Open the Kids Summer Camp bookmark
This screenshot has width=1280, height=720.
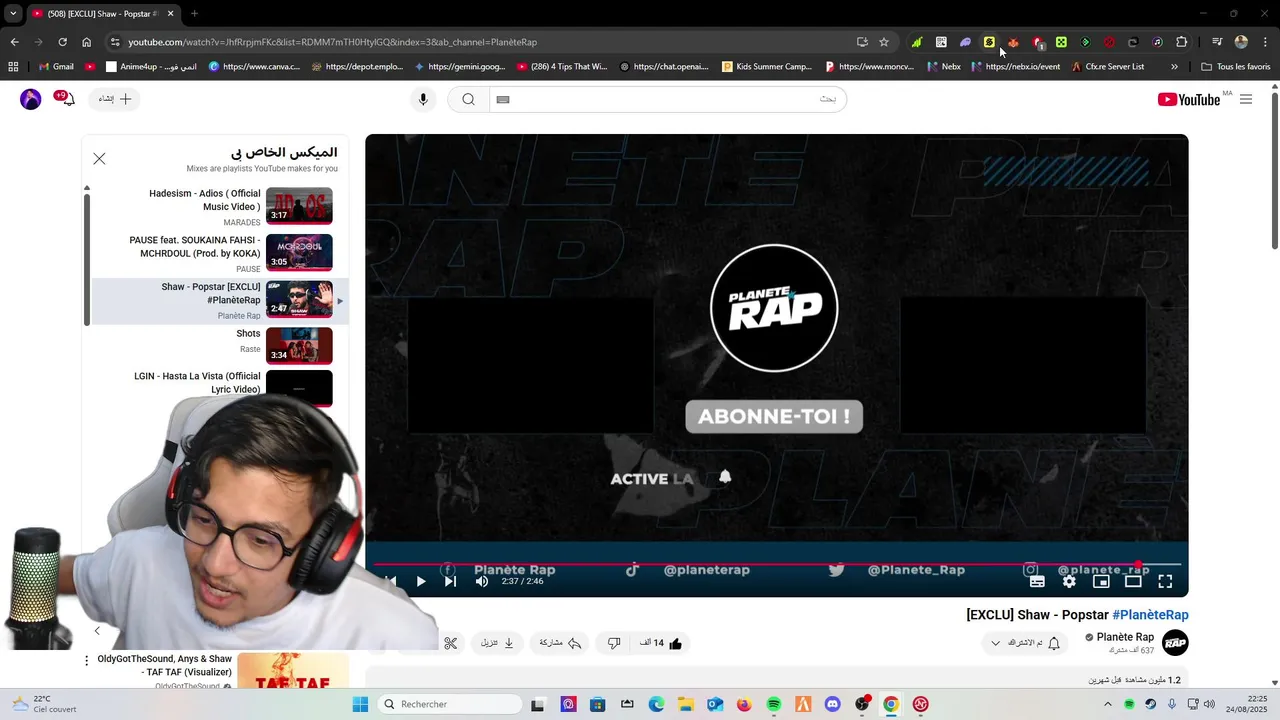pos(767,67)
